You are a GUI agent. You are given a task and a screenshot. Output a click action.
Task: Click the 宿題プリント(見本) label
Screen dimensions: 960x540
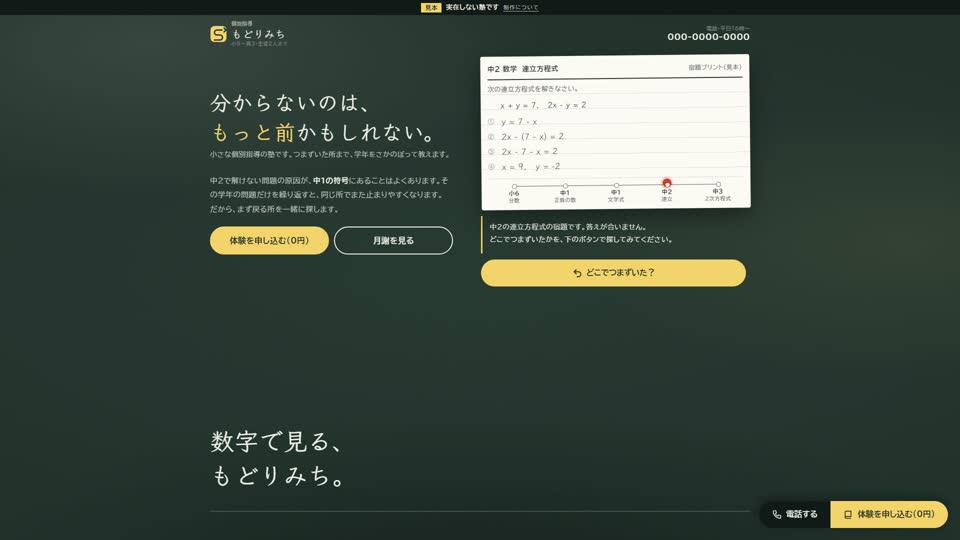point(714,67)
